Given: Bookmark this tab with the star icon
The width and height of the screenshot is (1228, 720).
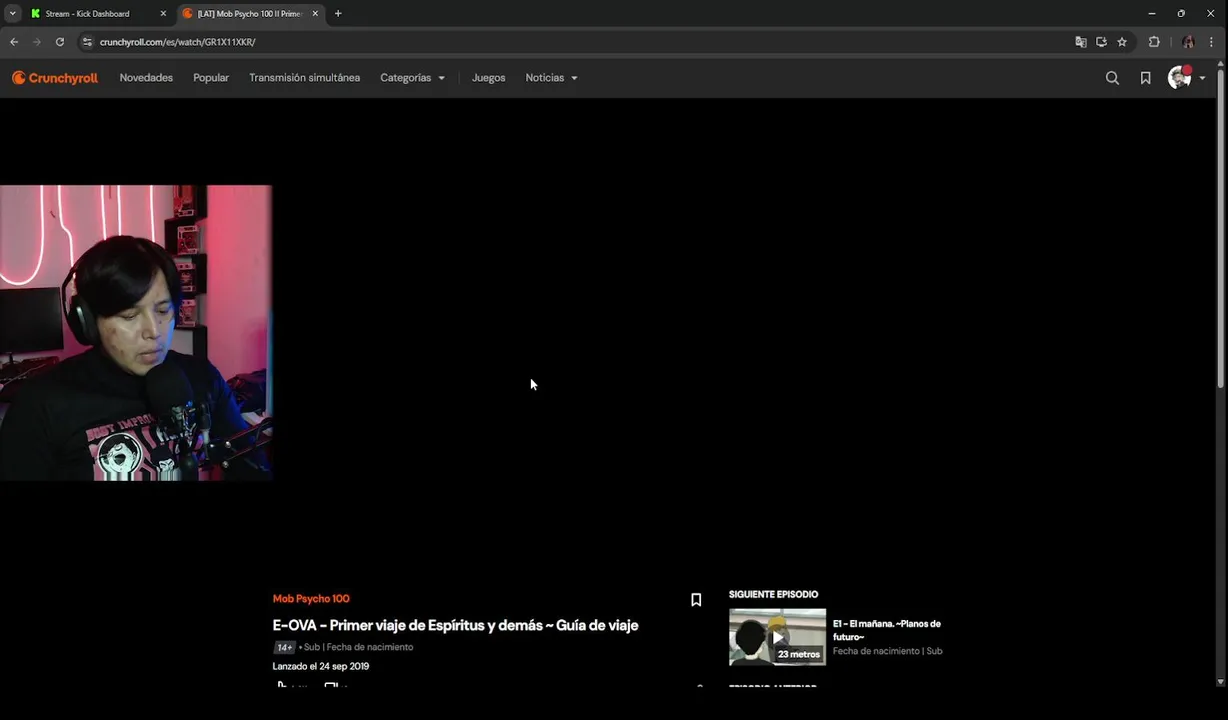Looking at the screenshot, I should pos(1122,42).
